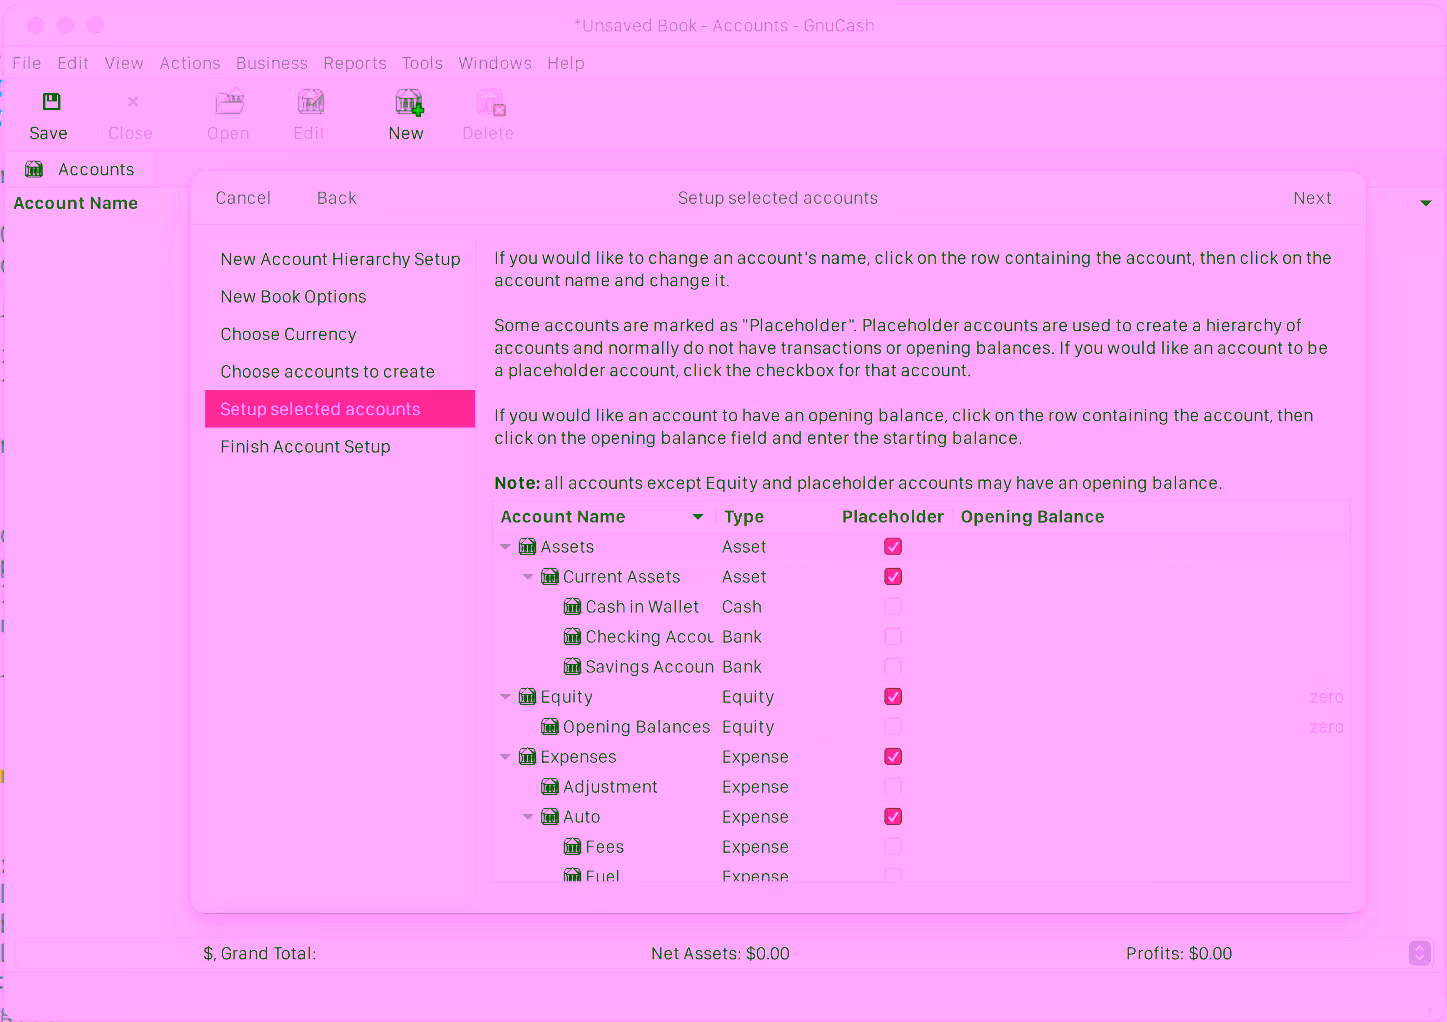Select the Checking Account row

[648, 637]
